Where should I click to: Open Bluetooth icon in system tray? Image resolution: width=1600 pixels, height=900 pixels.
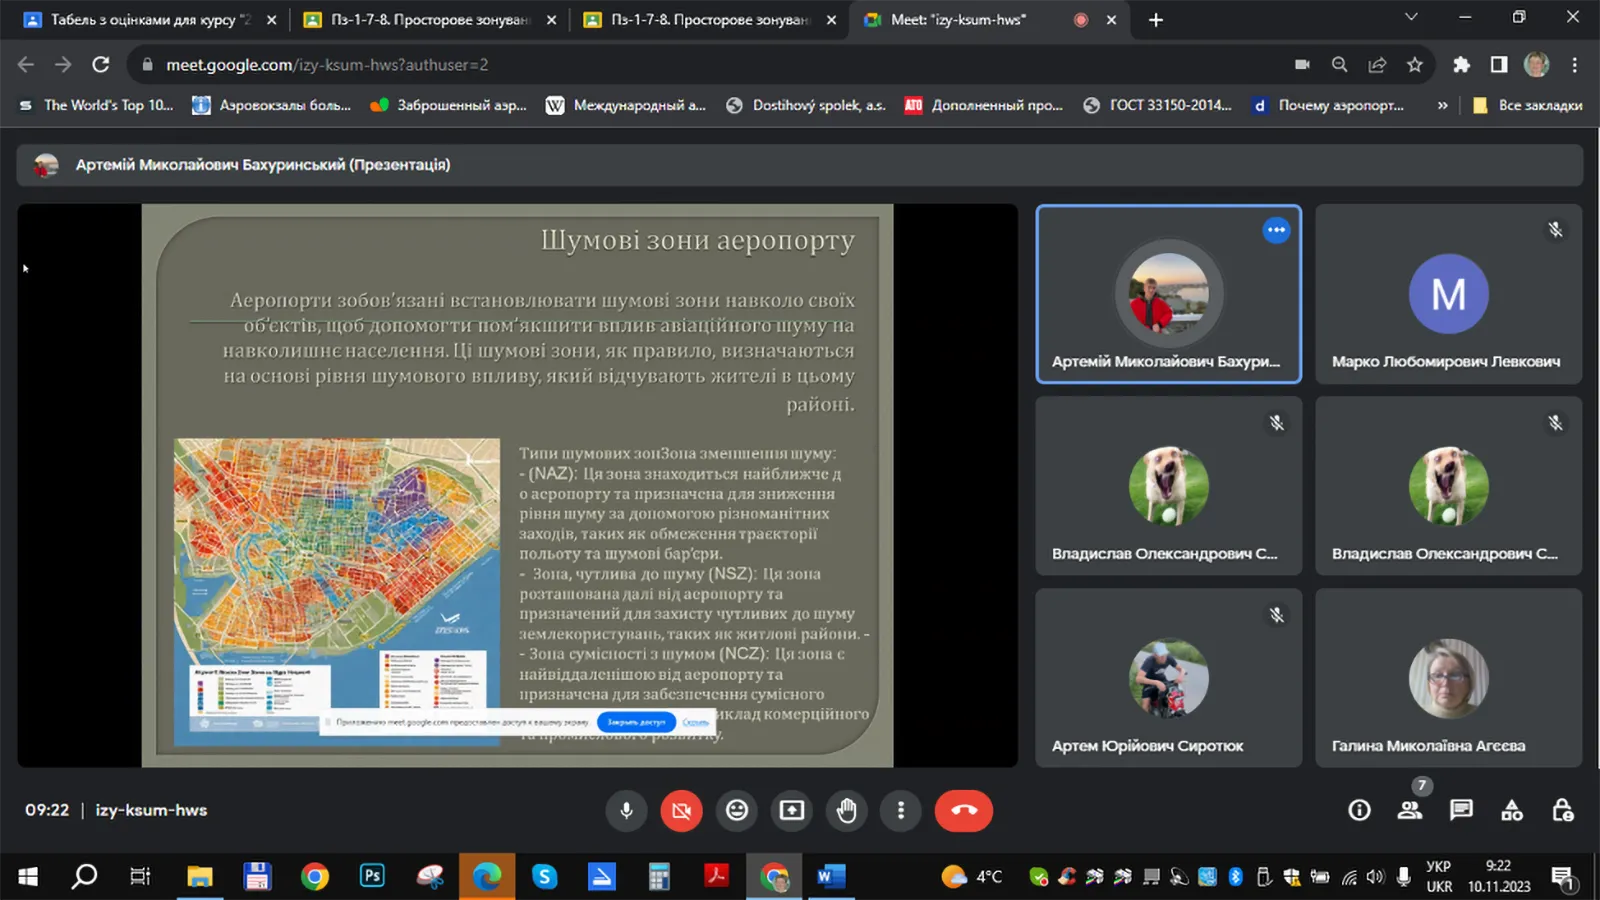coord(1235,877)
